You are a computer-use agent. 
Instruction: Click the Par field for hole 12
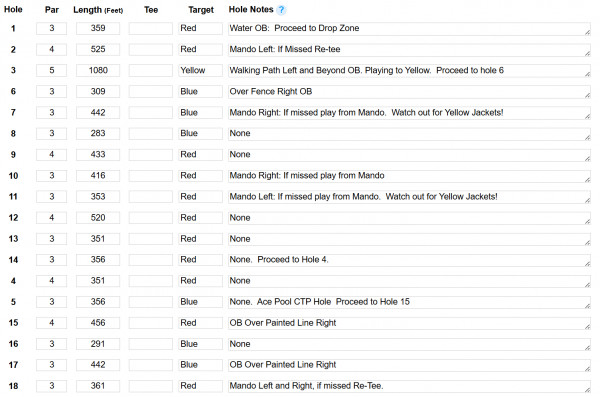click(x=52, y=218)
